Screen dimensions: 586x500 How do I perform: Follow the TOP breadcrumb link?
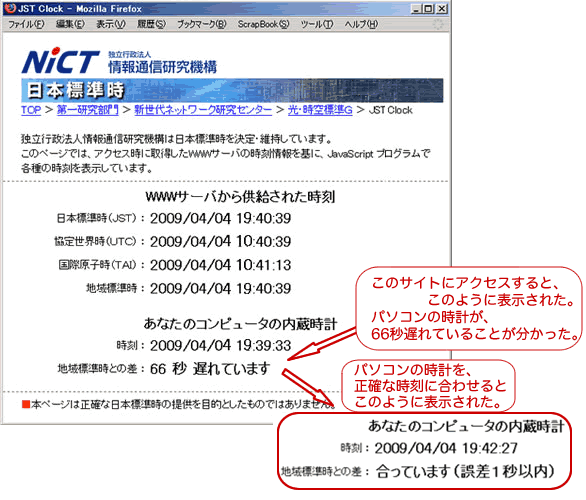[x=31, y=110]
